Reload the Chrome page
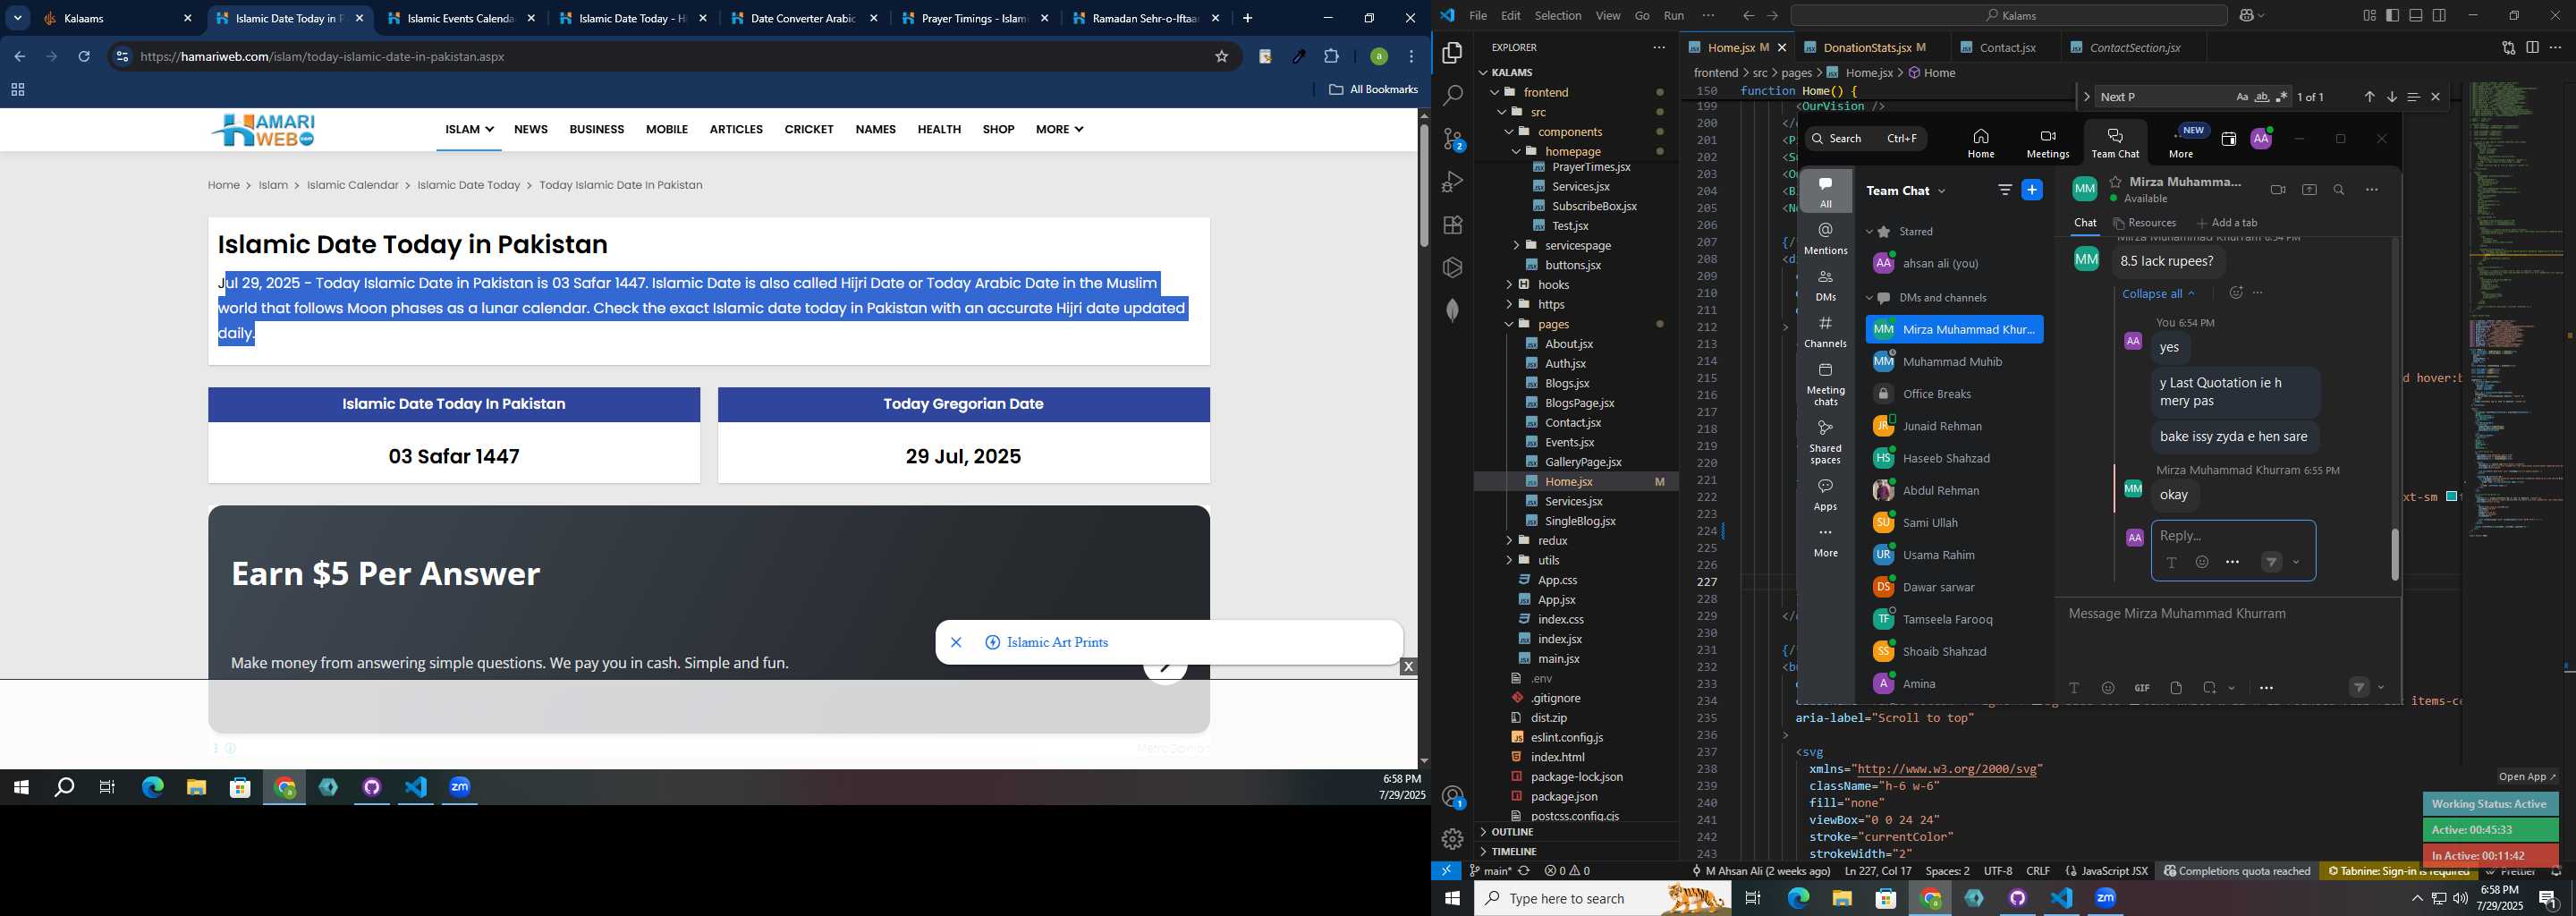2576x916 pixels. coord(84,57)
